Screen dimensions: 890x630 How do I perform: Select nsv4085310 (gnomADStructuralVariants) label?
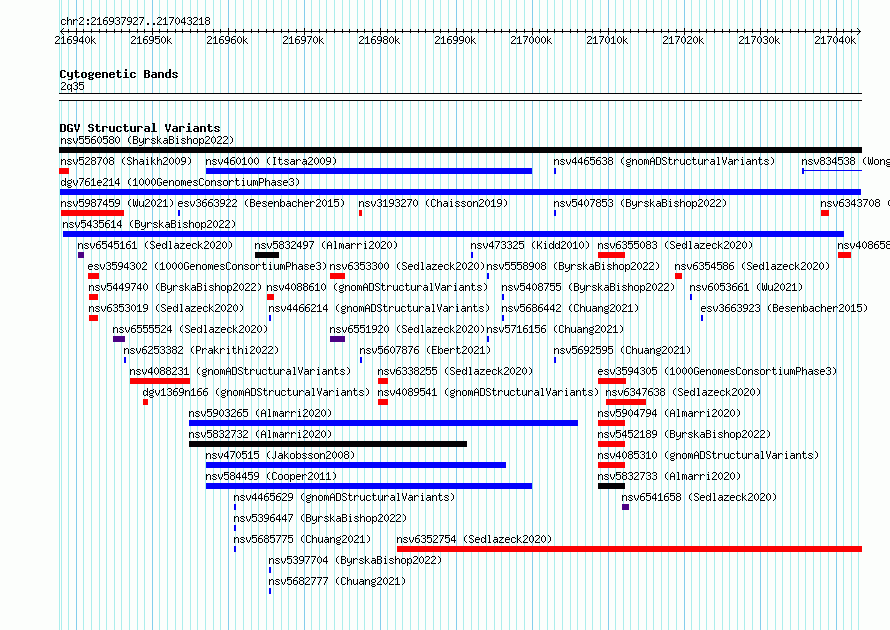708,455
